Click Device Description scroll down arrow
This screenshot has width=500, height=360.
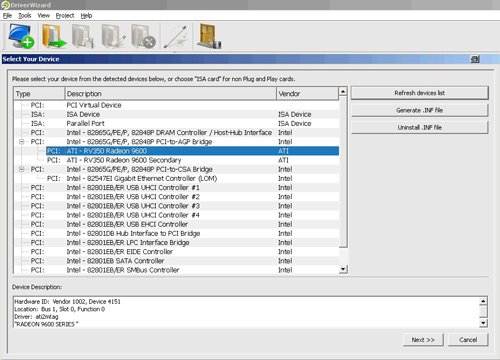pos(483,323)
